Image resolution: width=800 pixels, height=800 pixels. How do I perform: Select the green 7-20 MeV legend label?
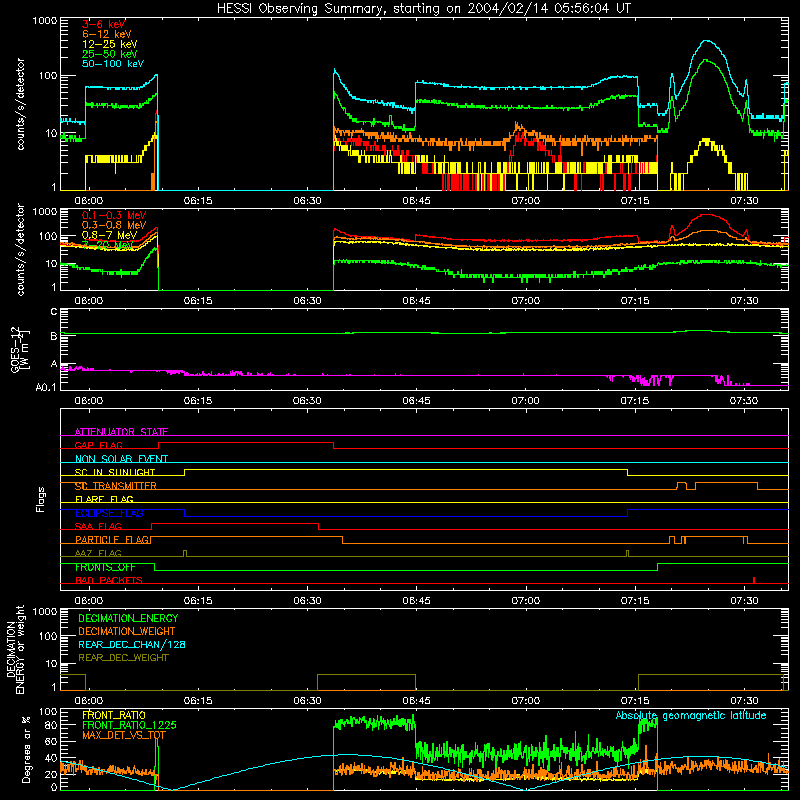pos(107,245)
